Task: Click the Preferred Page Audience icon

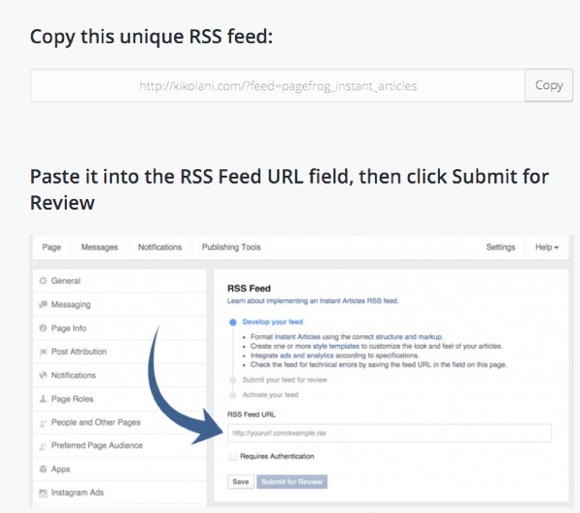Action: click(x=43, y=446)
